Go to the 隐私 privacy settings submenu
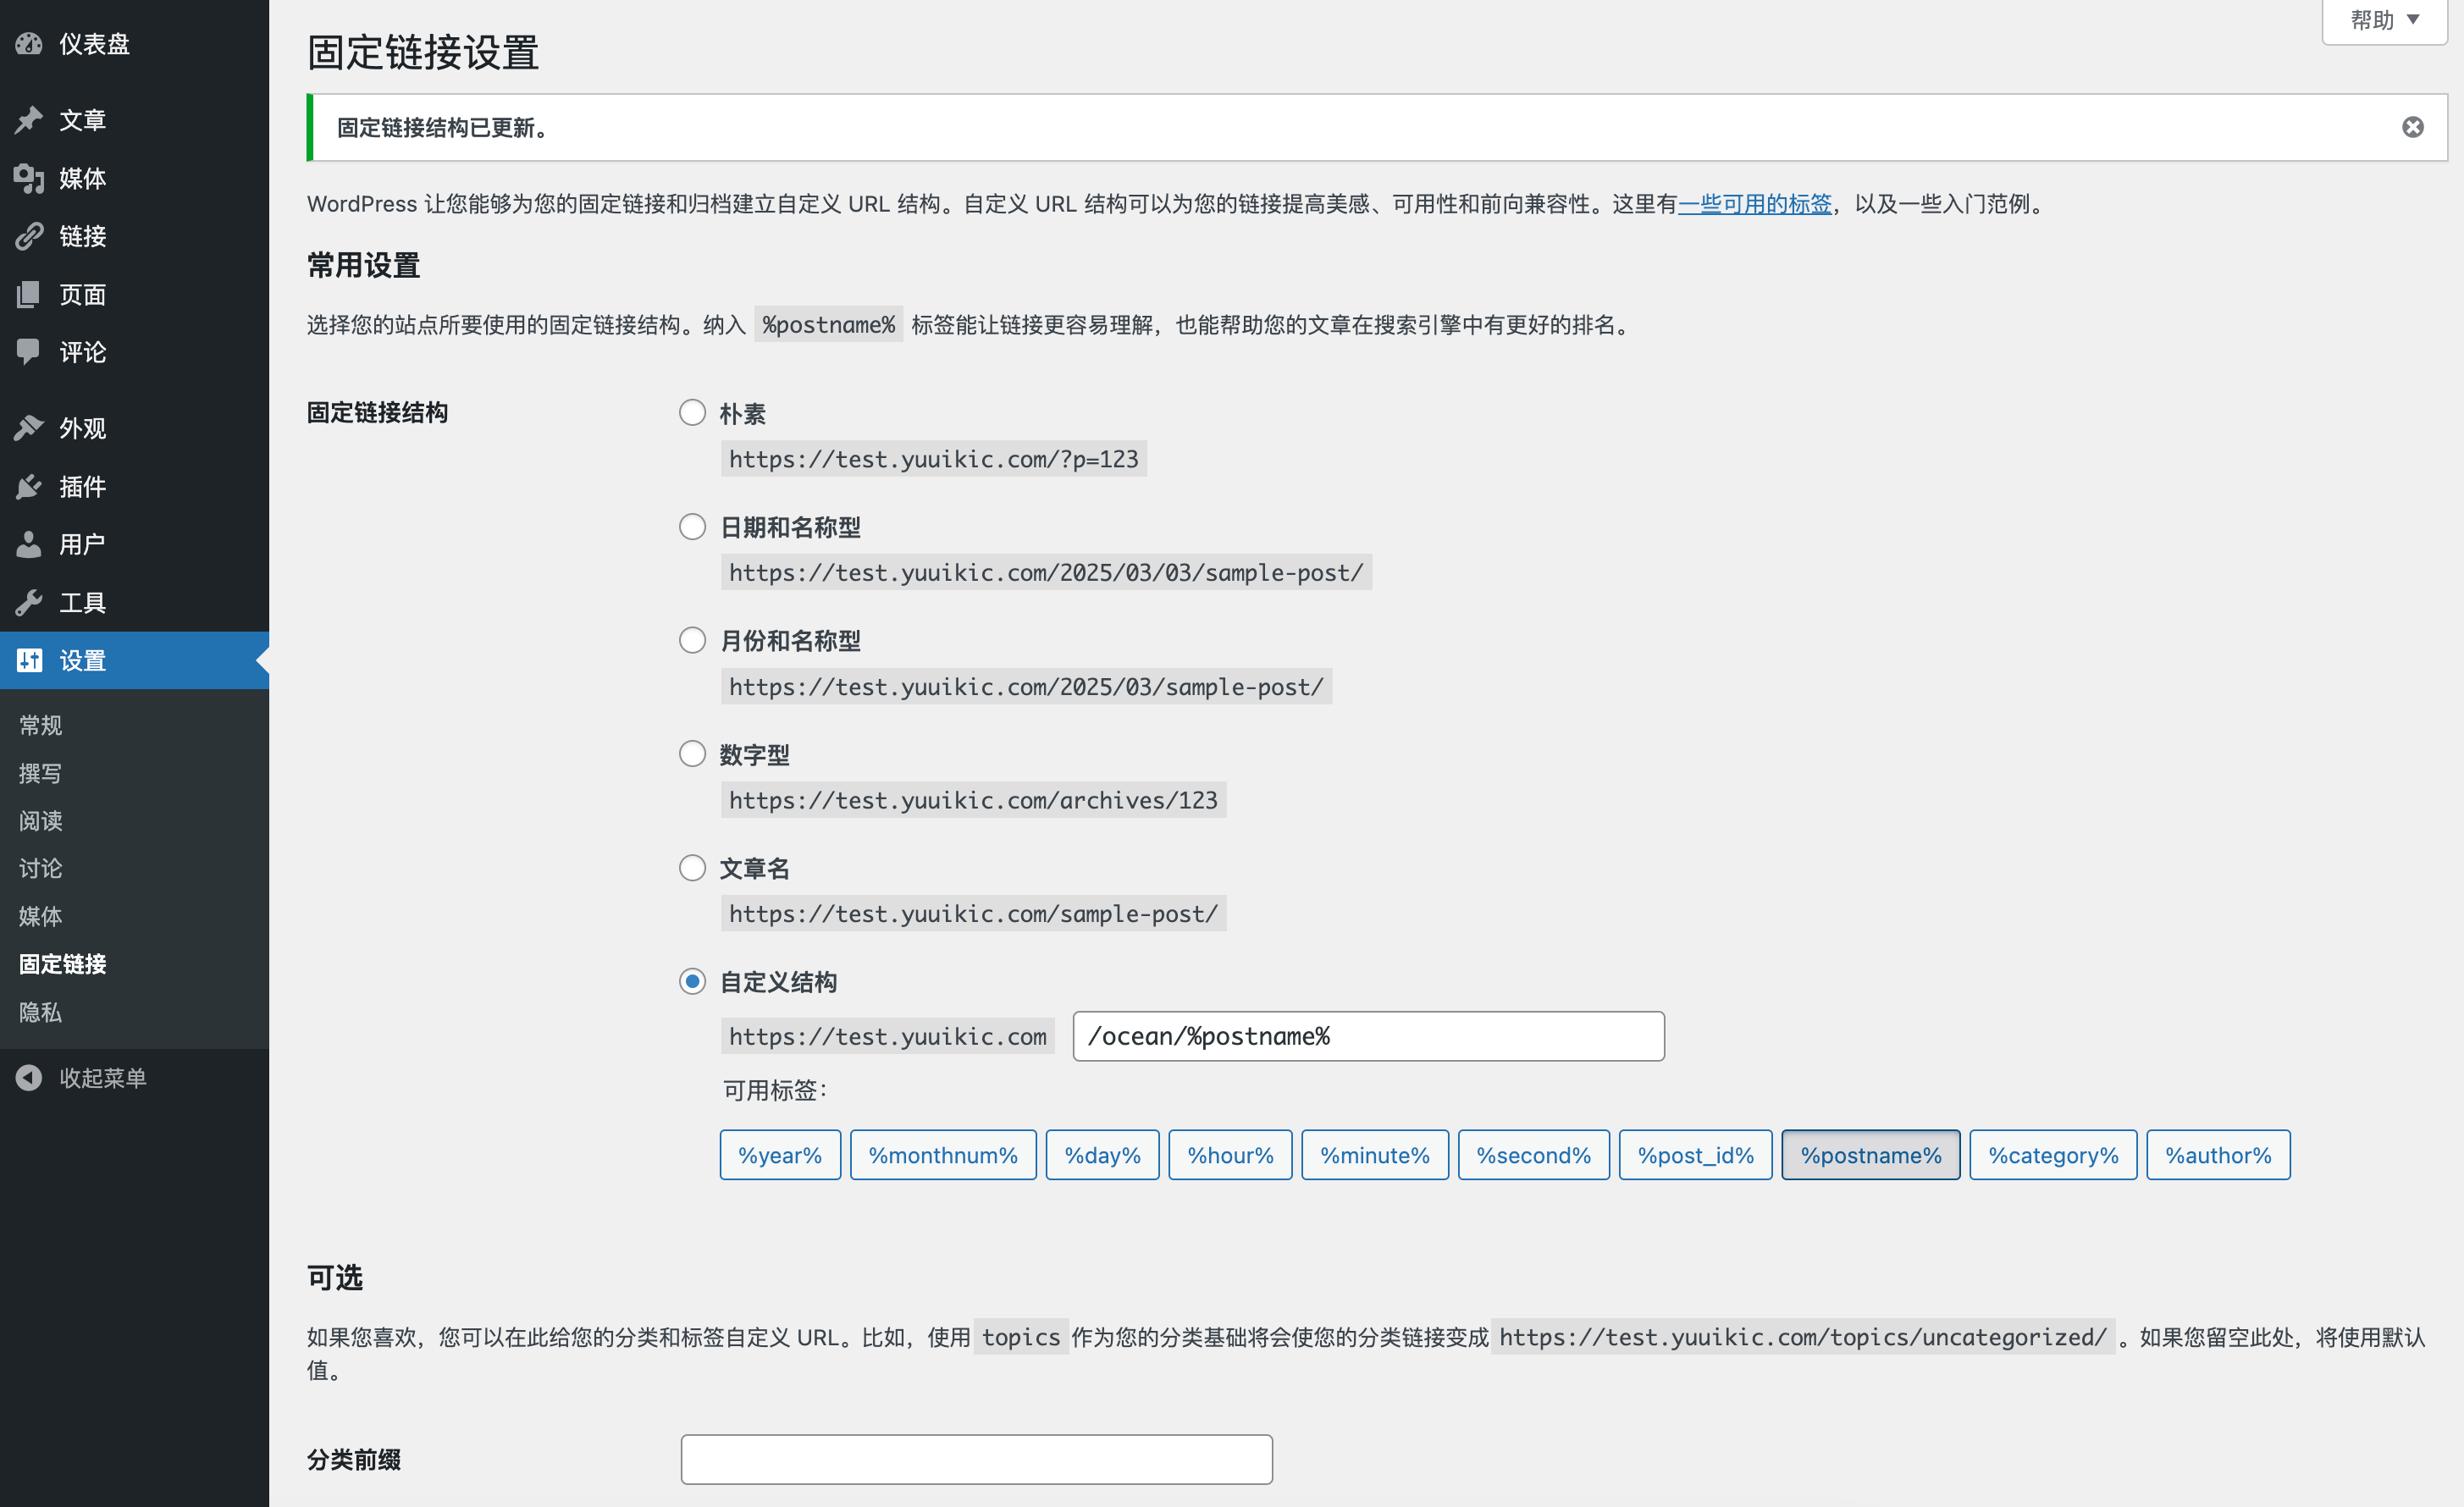The image size is (2464, 1507). click(x=41, y=1012)
